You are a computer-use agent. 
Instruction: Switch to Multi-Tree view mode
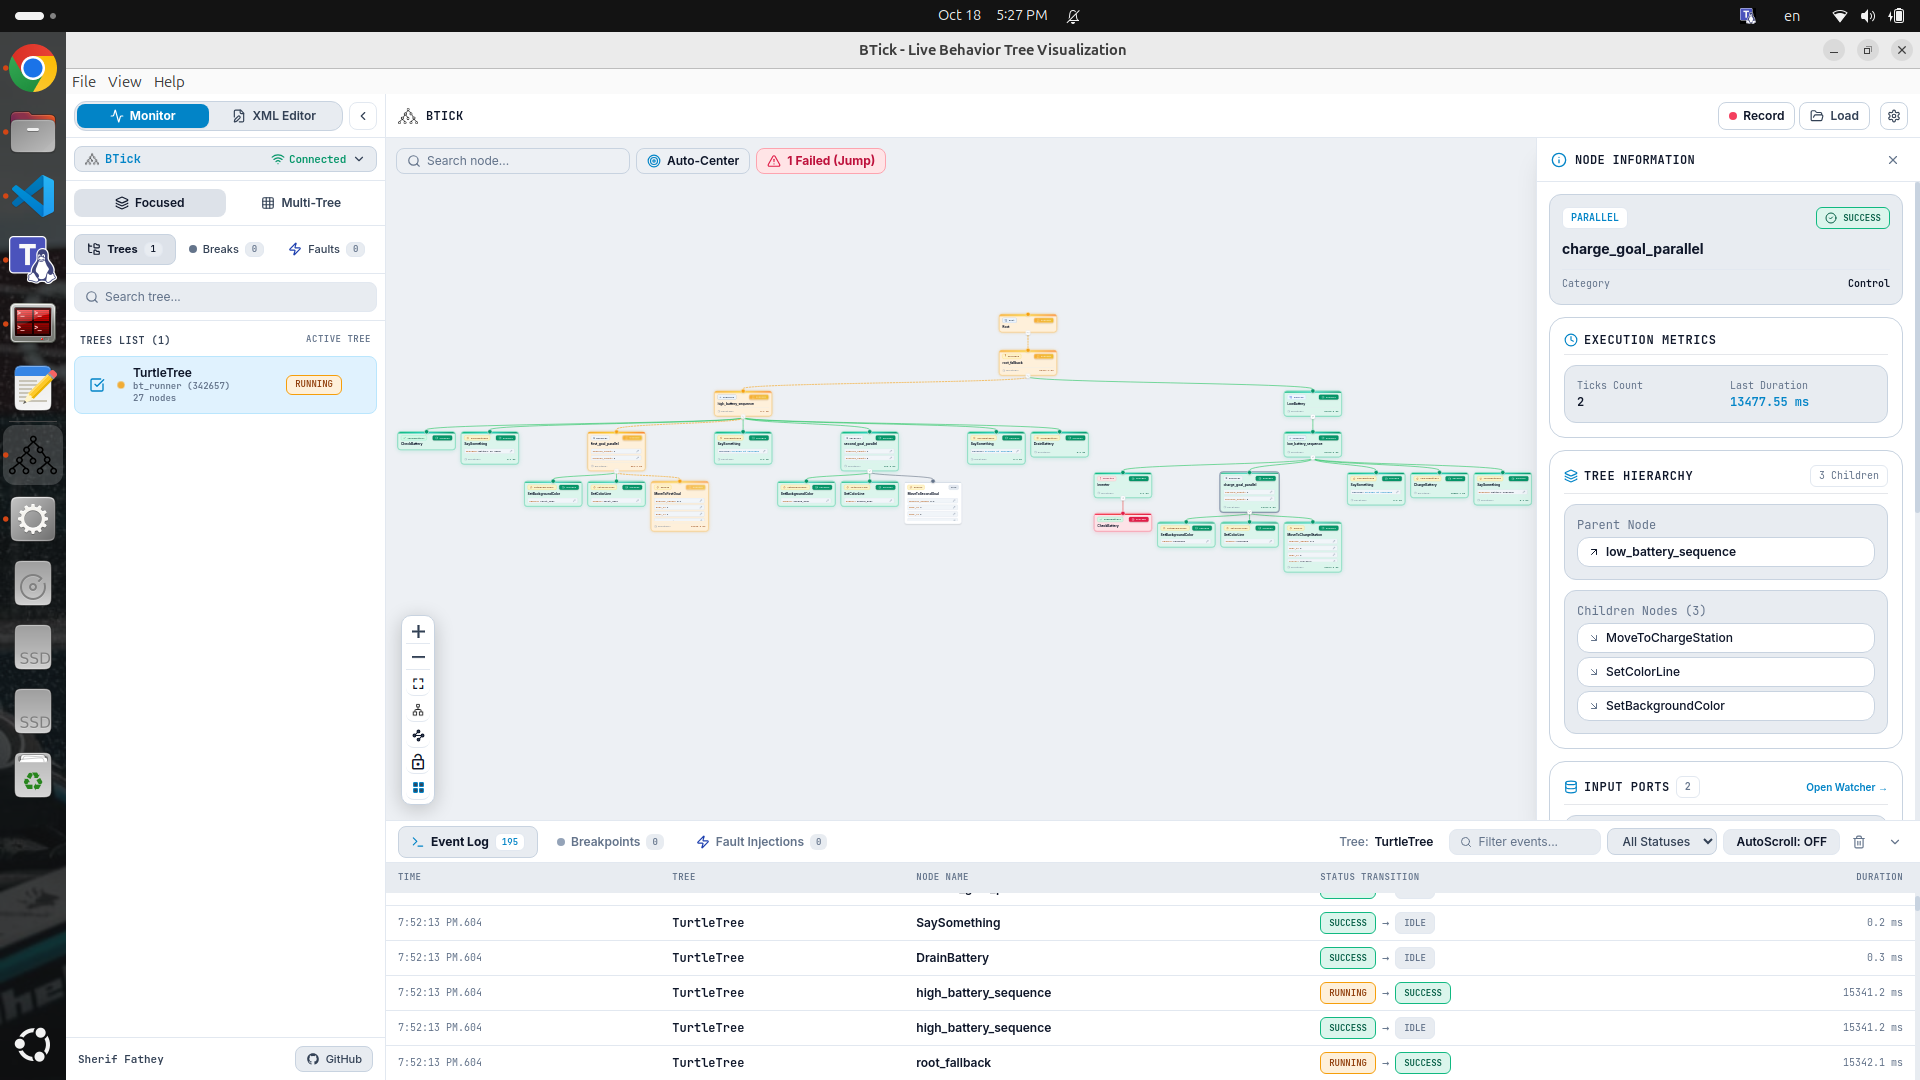click(301, 203)
